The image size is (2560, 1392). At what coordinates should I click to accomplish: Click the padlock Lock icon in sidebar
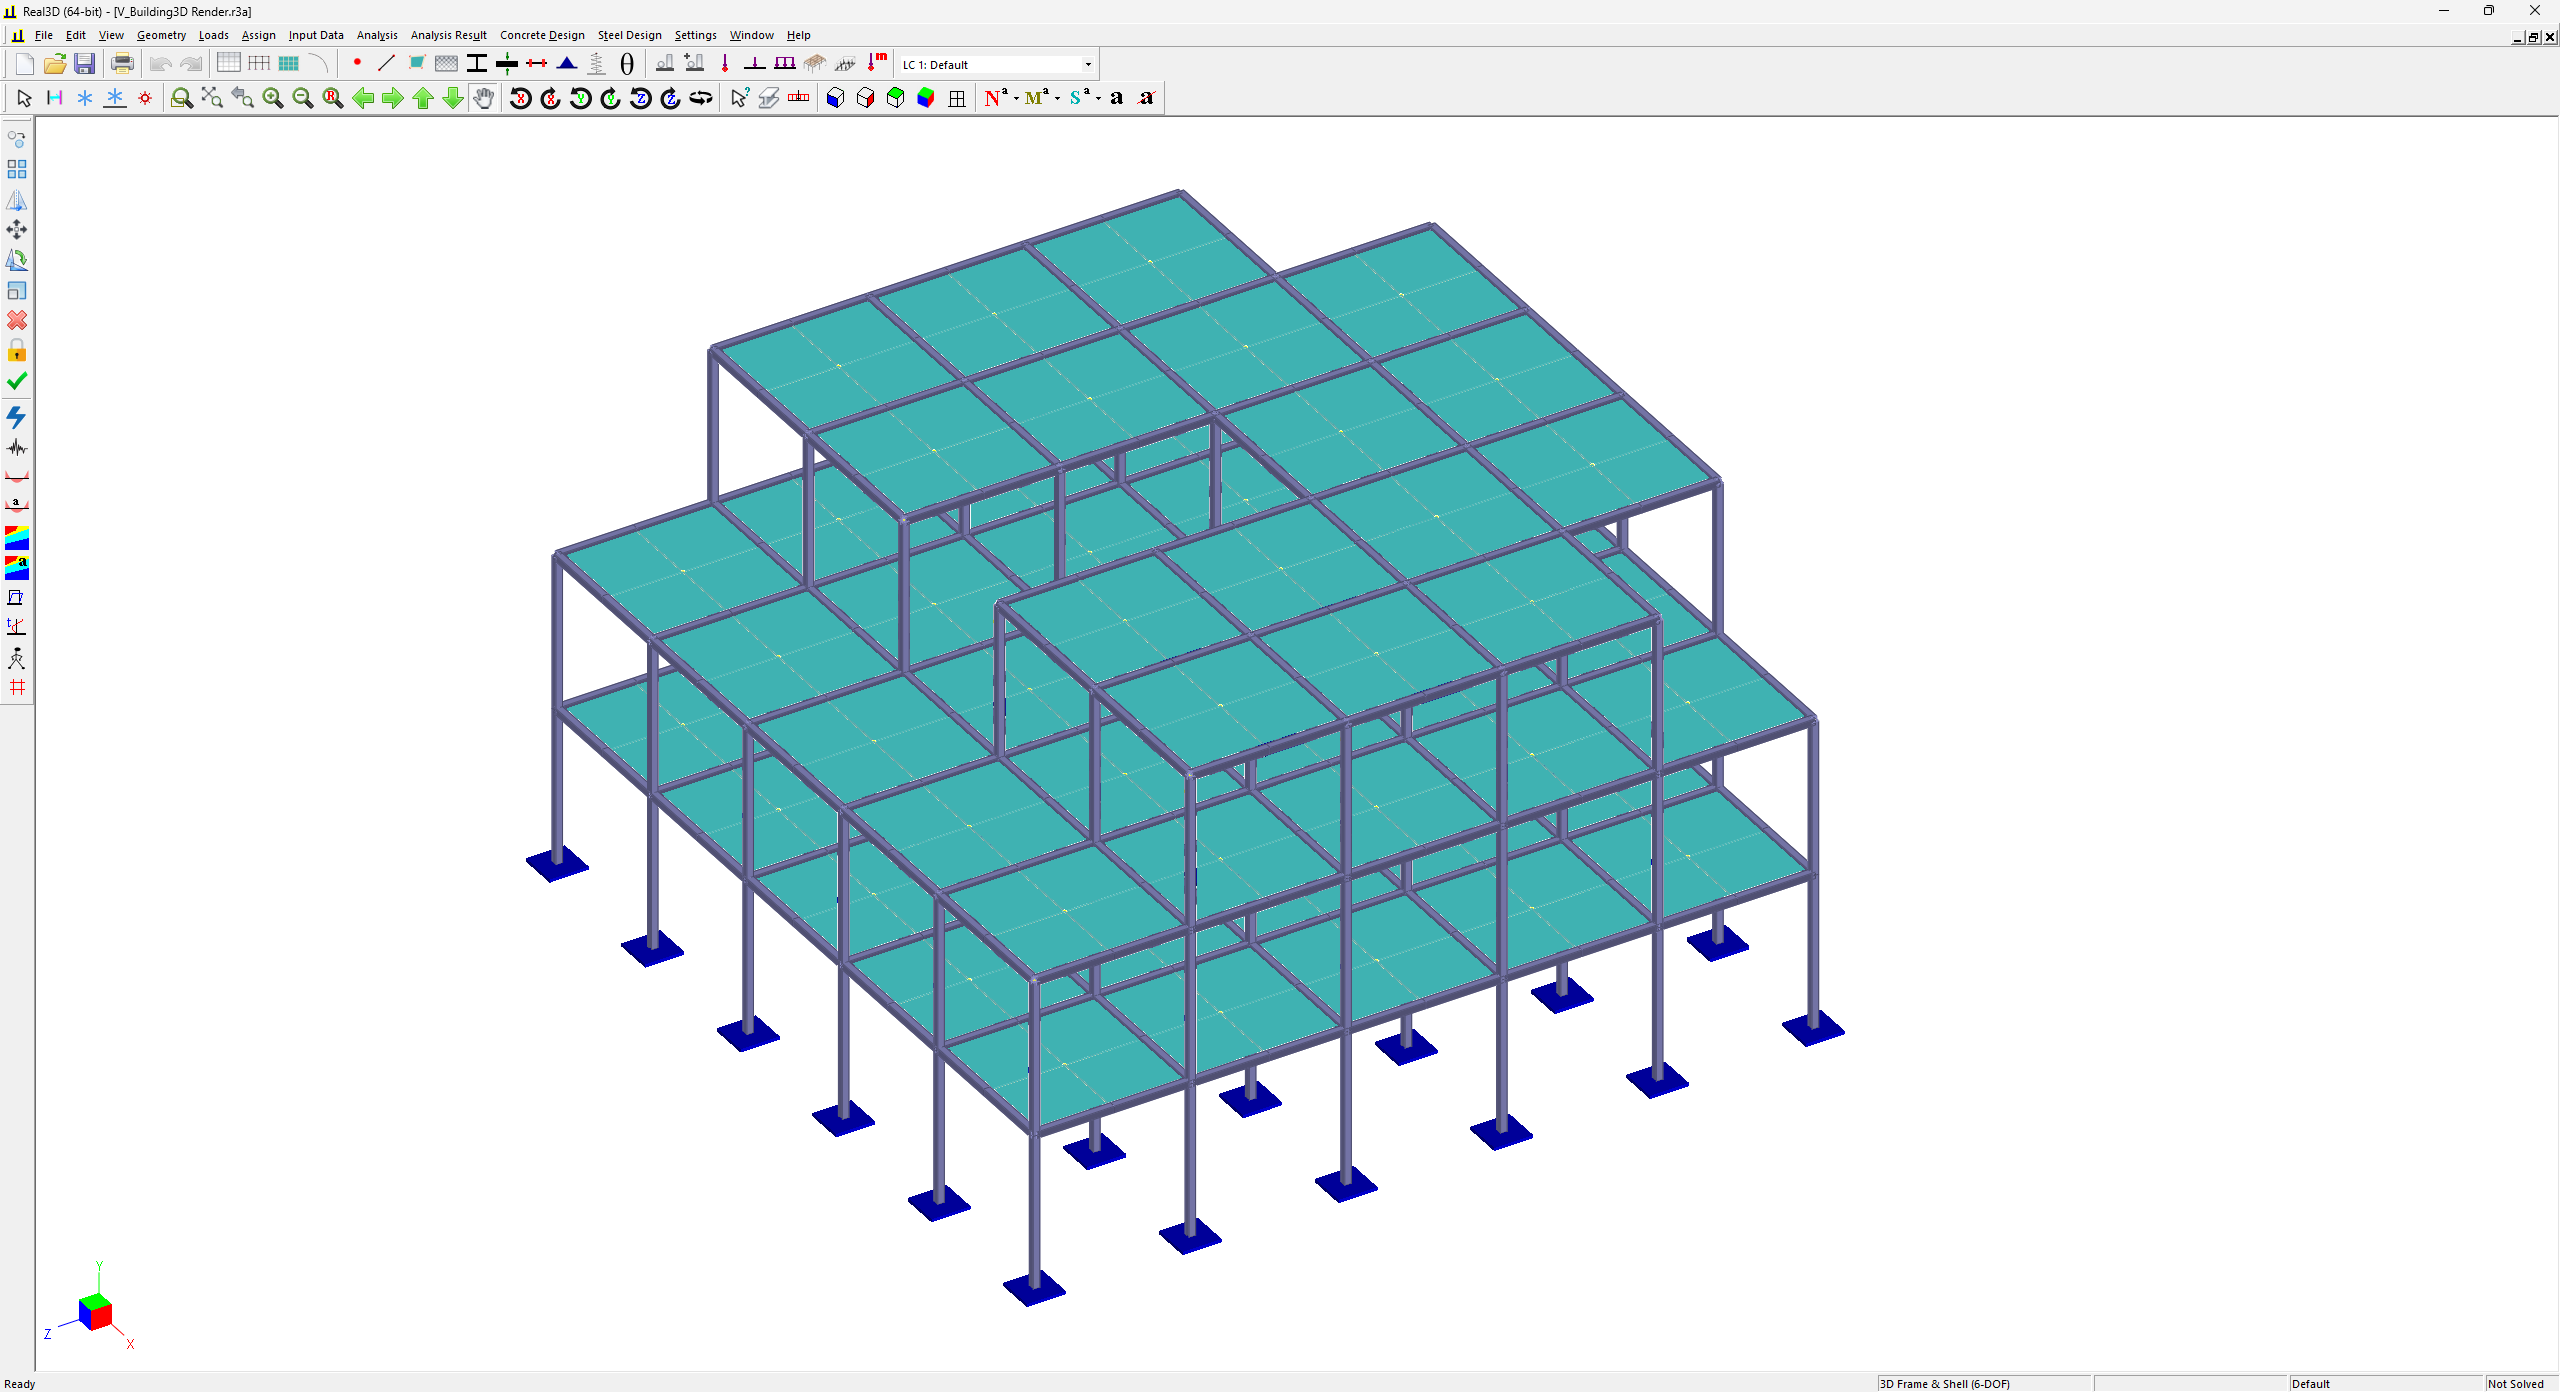click(16, 351)
